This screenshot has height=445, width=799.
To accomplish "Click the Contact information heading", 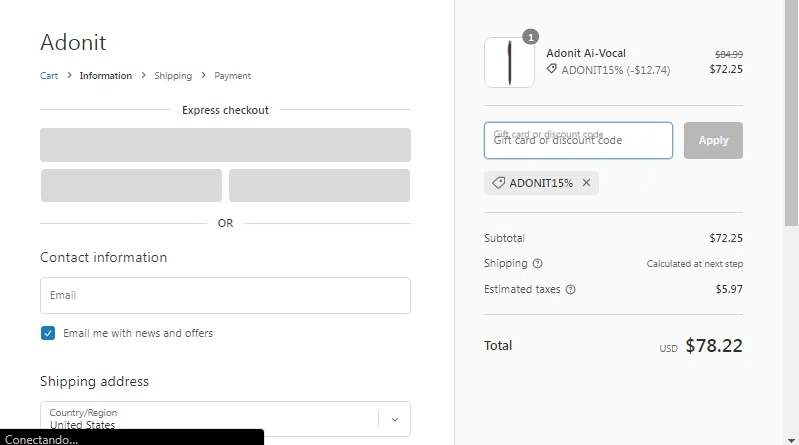I will (x=103, y=257).
